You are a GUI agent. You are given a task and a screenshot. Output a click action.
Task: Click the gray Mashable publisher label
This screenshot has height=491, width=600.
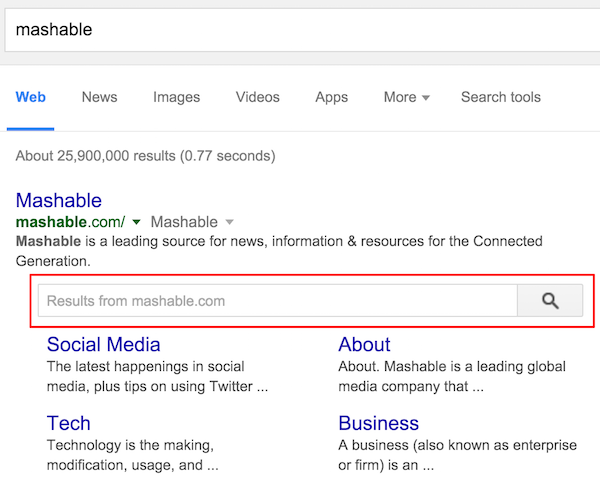[x=184, y=222]
